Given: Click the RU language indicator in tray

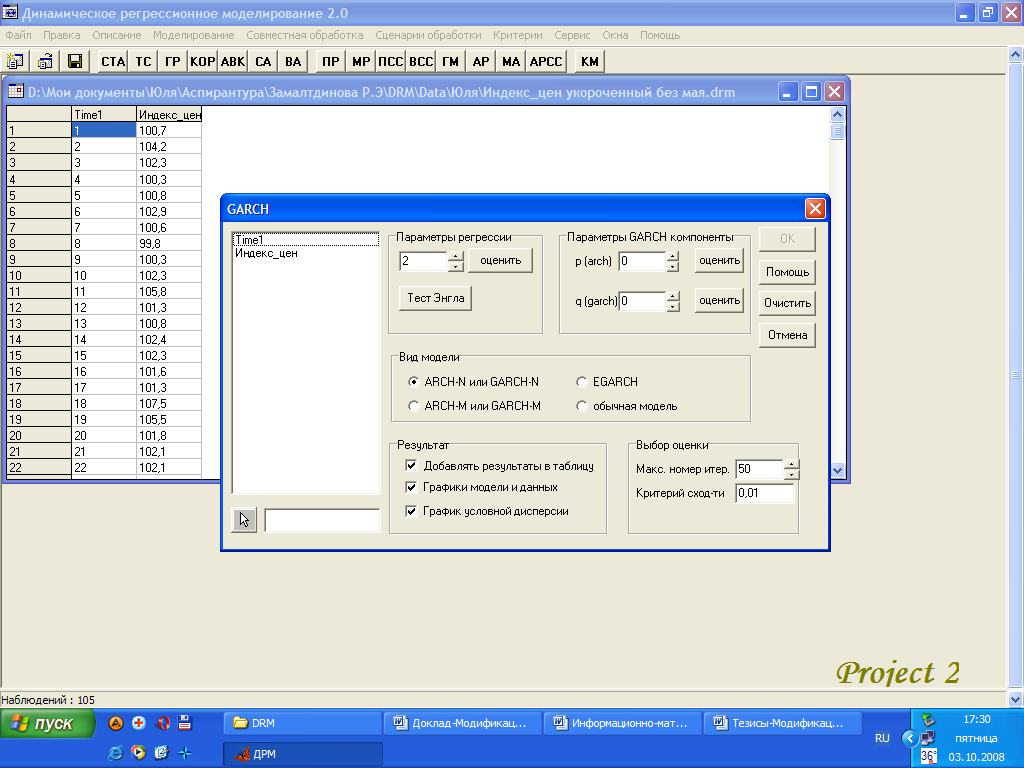Looking at the screenshot, I should point(882,738).
